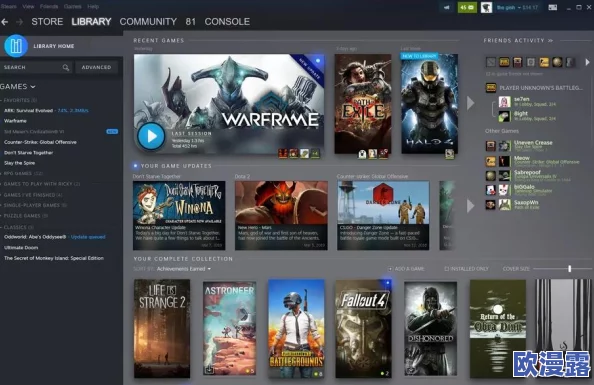Open the Help menu
This screenshot has width=594, height=385.
(93, 6)
